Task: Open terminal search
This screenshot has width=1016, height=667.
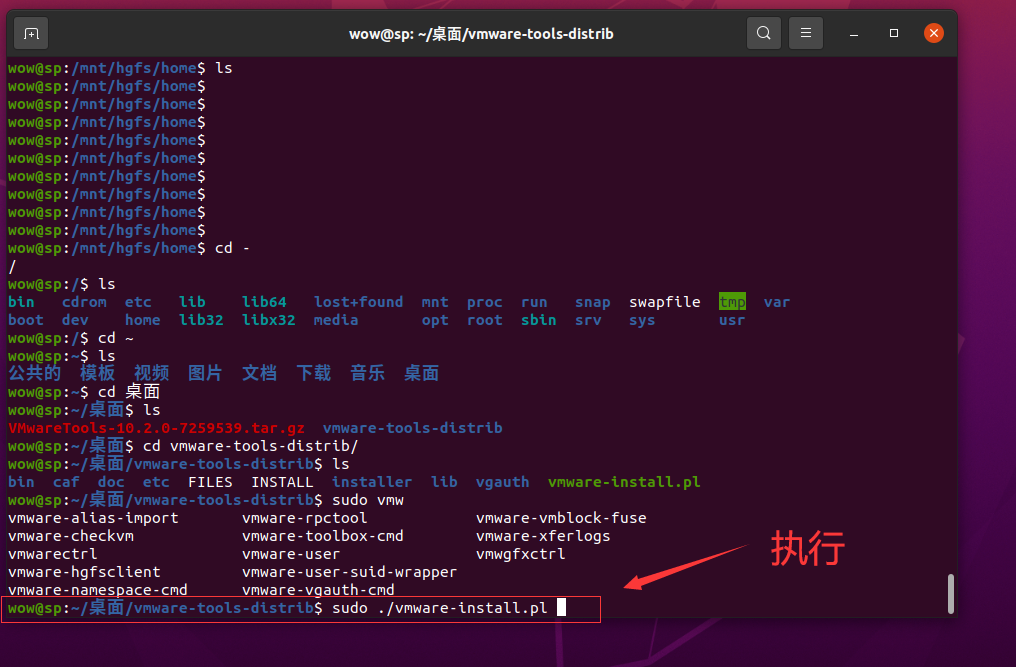Action: click(764, 33)
